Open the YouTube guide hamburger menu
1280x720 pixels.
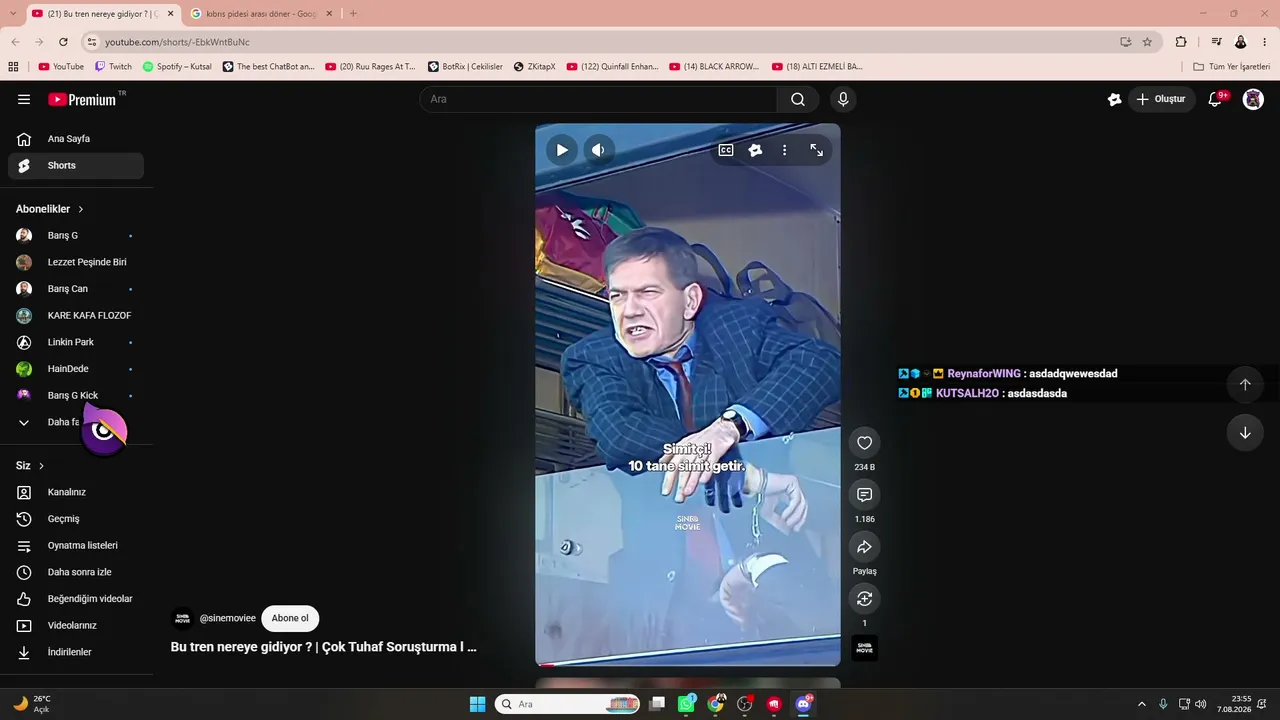point(24,99)
